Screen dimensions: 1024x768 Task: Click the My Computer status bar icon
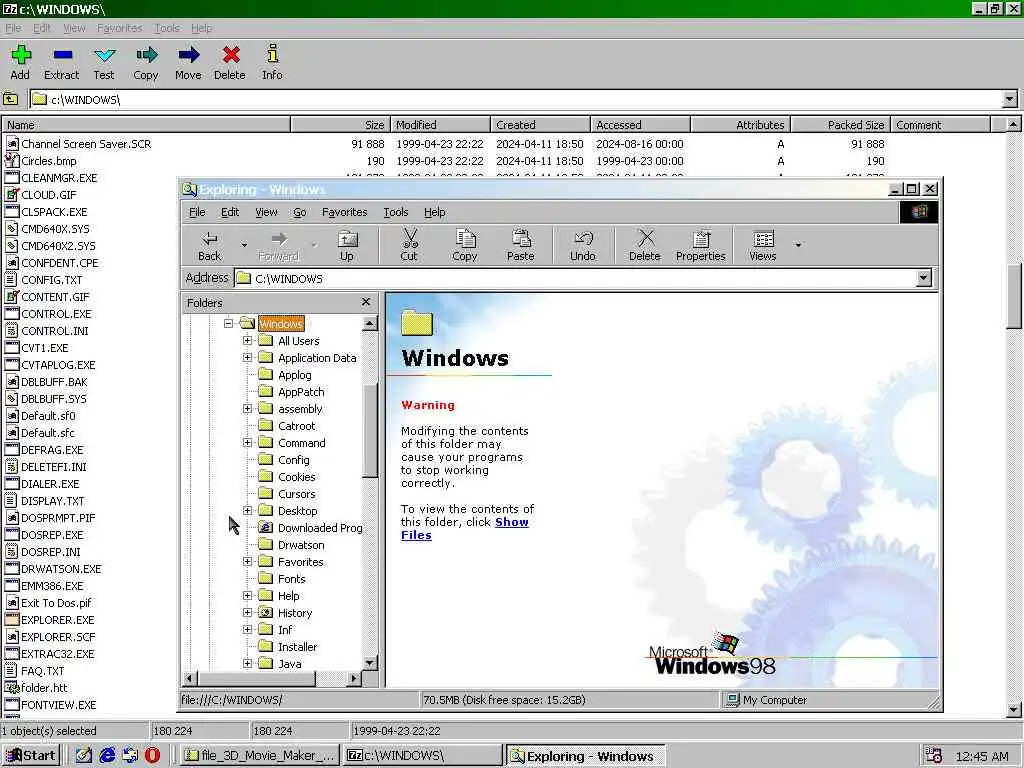(x=733, y=700)
